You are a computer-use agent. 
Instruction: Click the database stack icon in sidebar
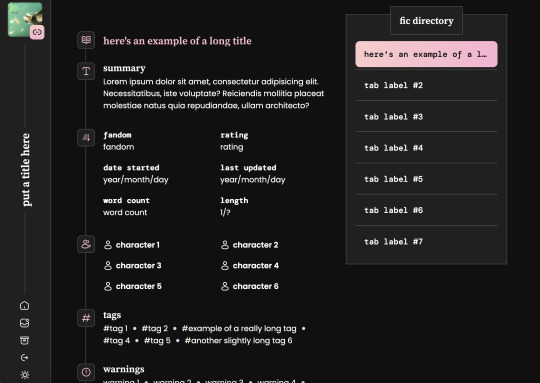(x=24, y=323)
